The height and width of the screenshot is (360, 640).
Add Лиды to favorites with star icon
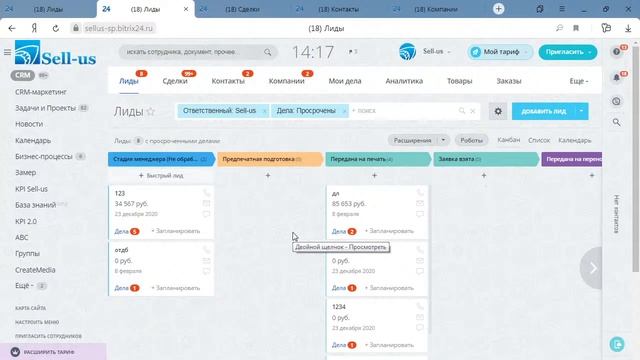coord(151,111)
